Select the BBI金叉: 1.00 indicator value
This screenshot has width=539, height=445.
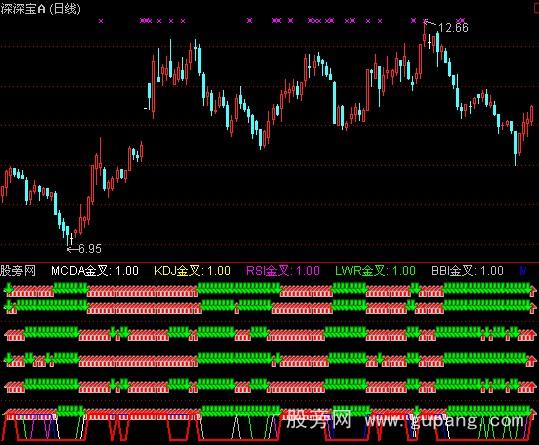(x=467, y=271)
